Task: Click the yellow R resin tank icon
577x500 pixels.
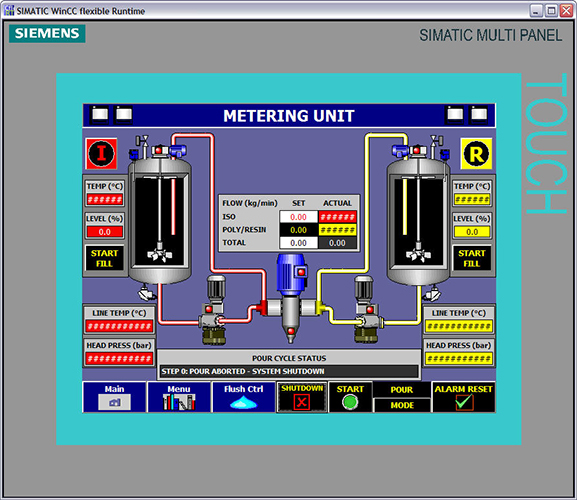Action: pos(476,154)
